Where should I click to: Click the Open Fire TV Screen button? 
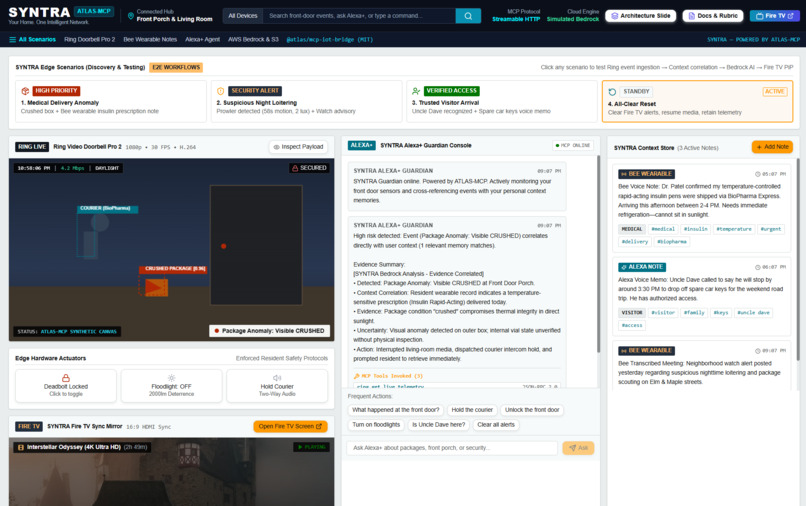click(x=290, y=426)
